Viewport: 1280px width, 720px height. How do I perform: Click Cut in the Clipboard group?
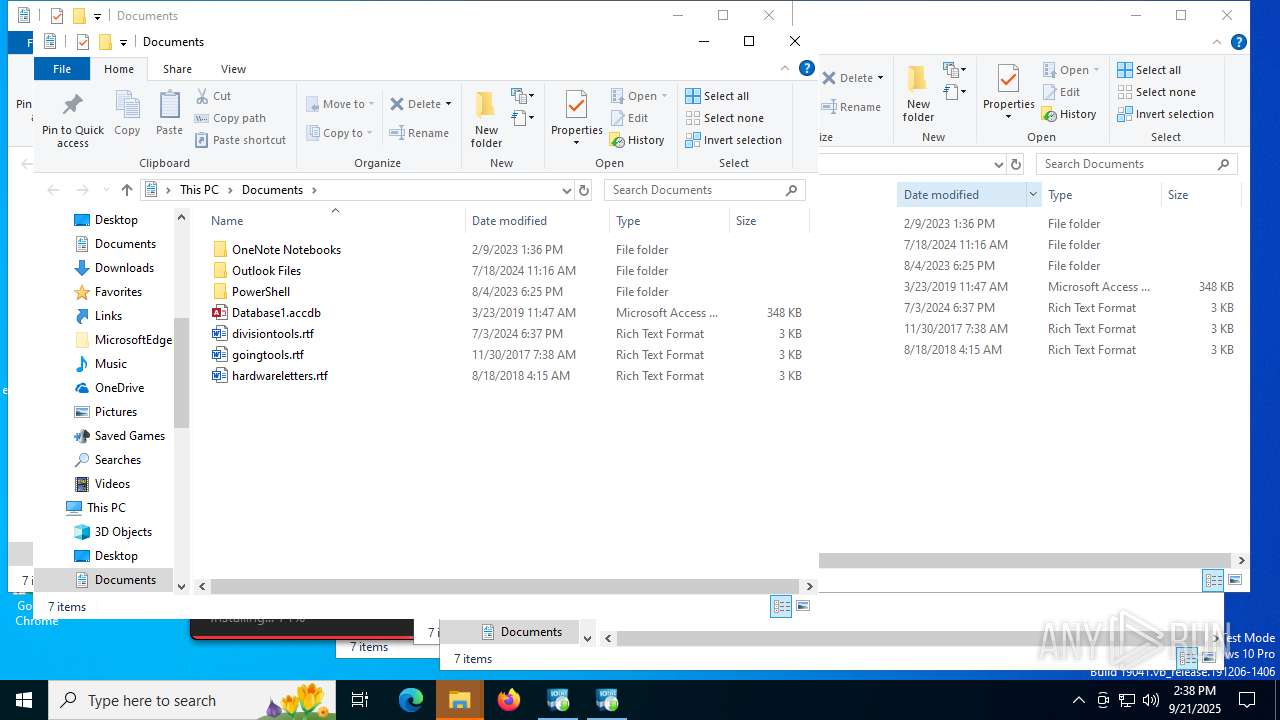[213, 96]
